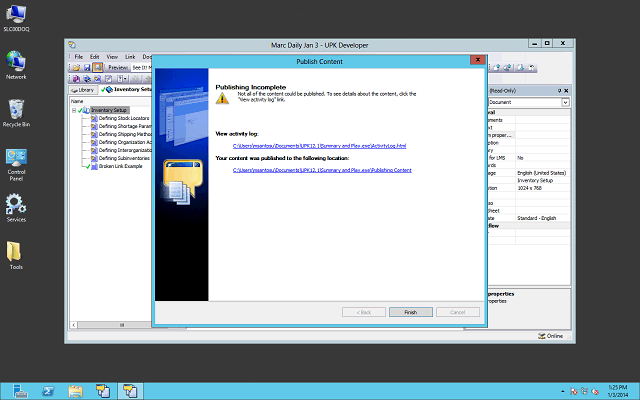The height and width of the screenshot is (400, 640).
Task: Open the SLC00DOQ computer desktop icon
Action: click(x=16, y=18)
